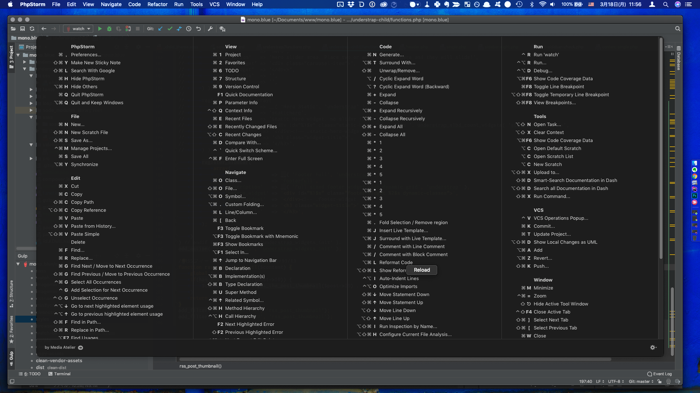Click the 'Preferences...' shortcut entry

pos(86,54)
